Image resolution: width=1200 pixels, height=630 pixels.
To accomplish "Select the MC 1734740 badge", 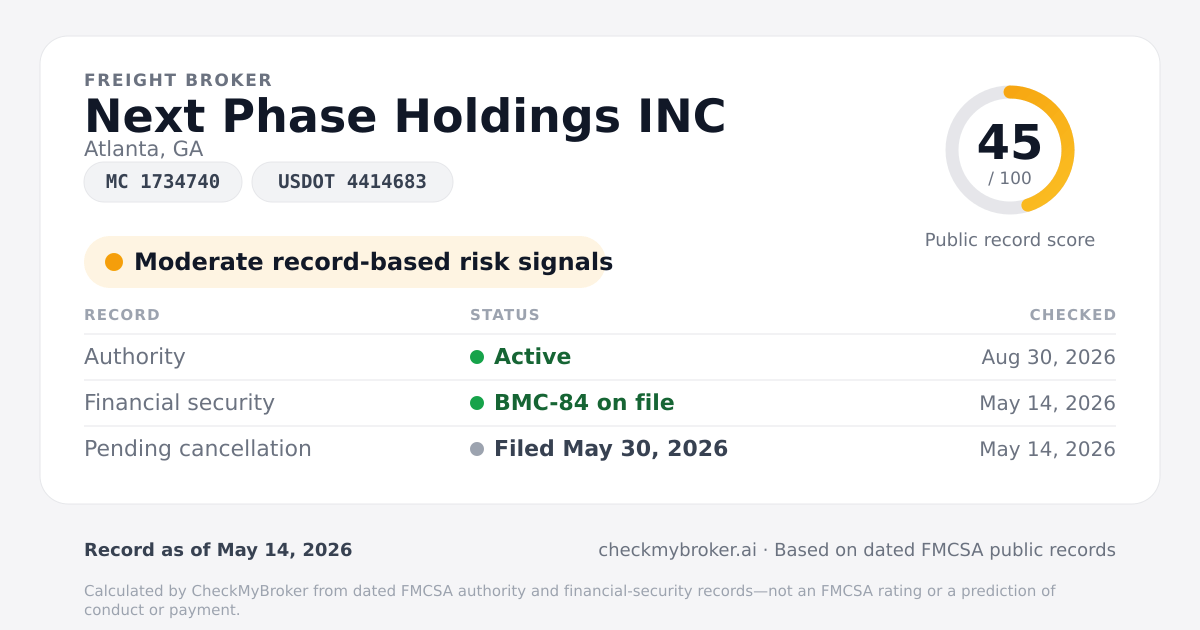I will pyautogui.click(x=163, y=182).
